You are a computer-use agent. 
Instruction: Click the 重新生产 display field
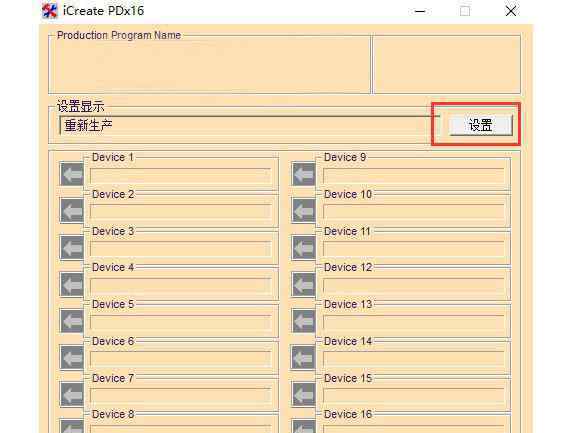[x=249, y=126]
